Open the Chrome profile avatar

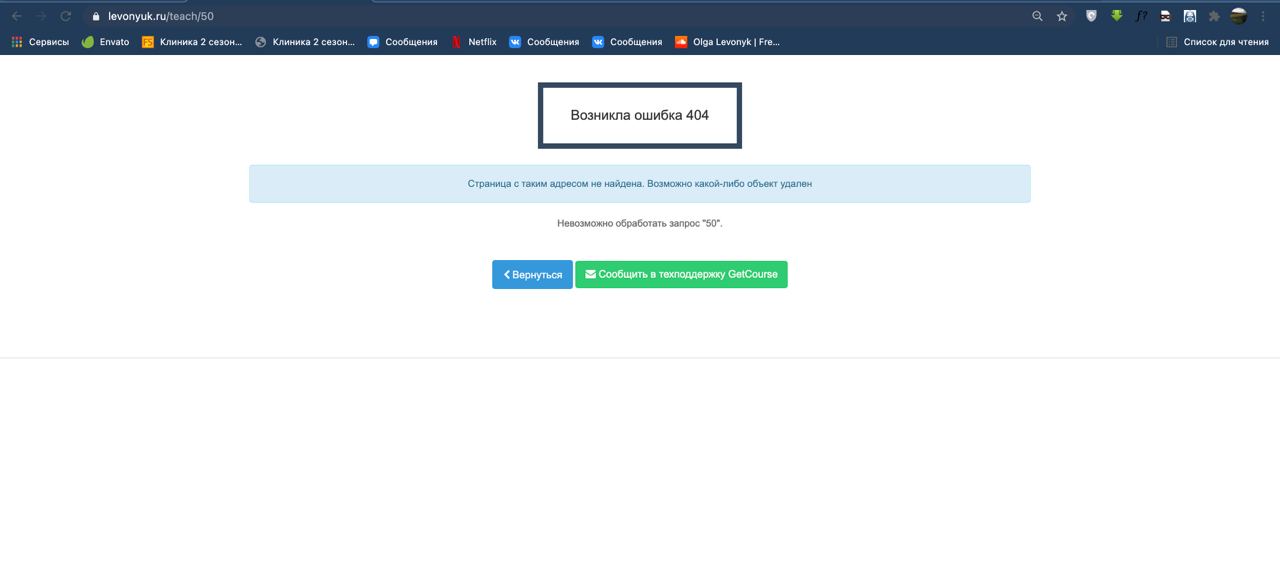click(x=1239, y=16)
